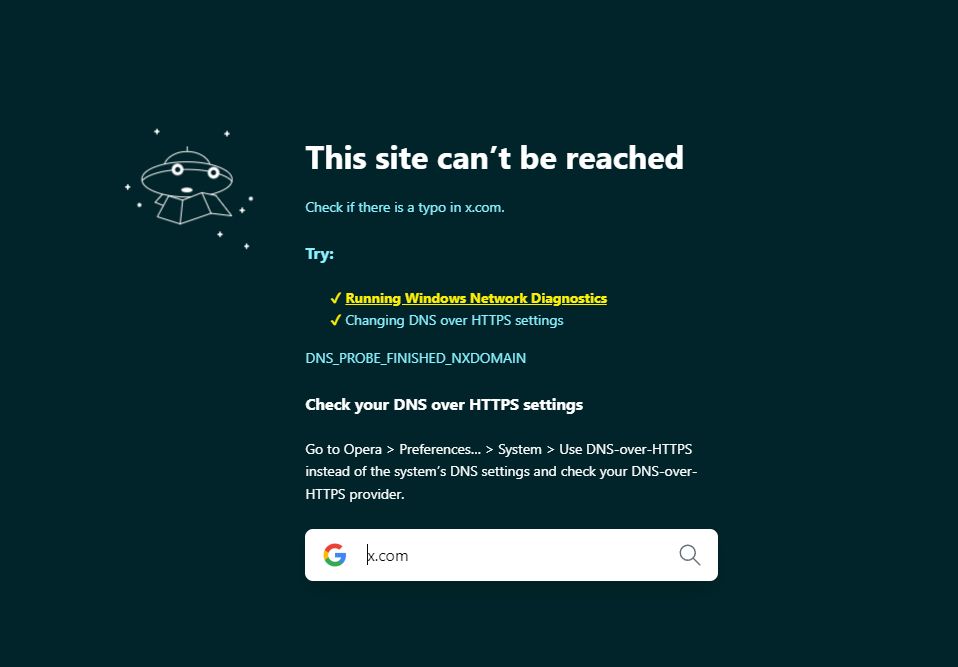Click "HTTPS provider." ending the paragraph
958x667 pixels.
(x=355, y=494)
